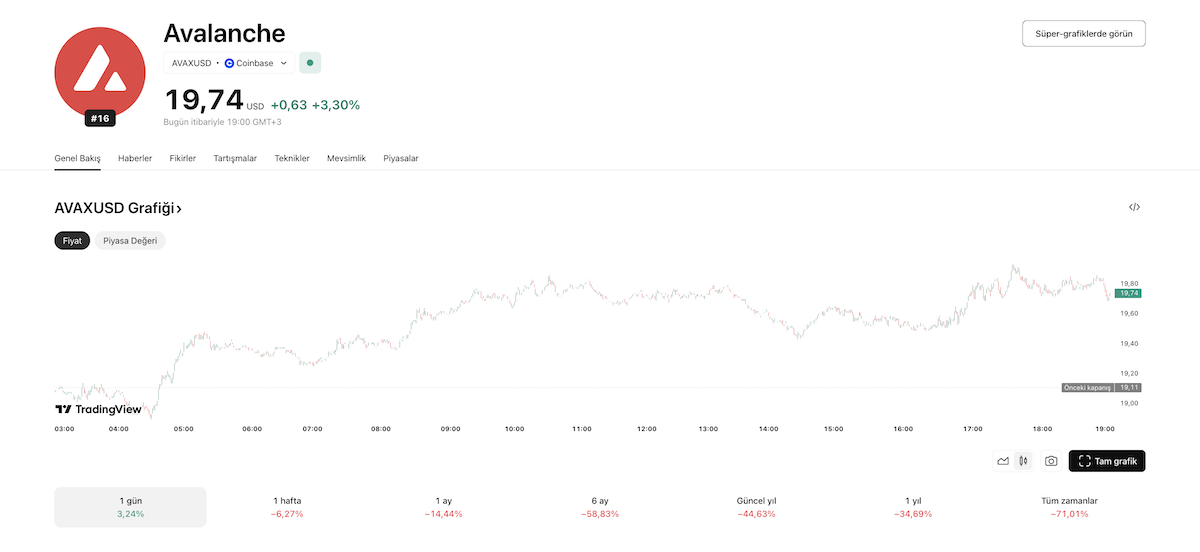The image size is (1200, 552).
Task: Open the AVAXUSD Grafiği heading link
Action: [x=118, y=208]
